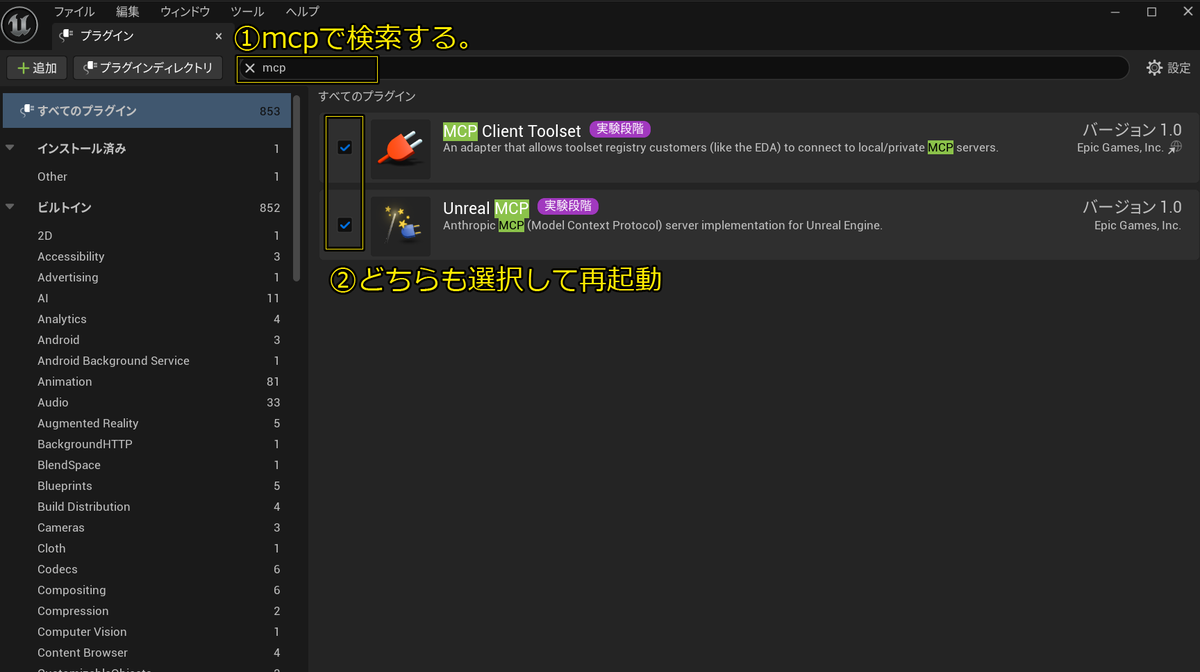Open the ファイル menu
Screen dimensions: 1200x672
pyautogui.click(x=74, y=11)
